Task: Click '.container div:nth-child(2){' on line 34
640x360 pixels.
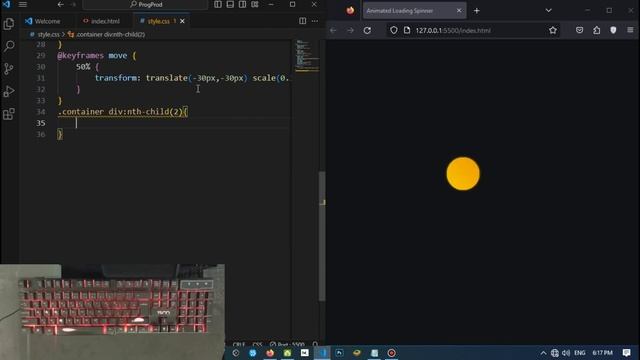Action: [122, 111]
